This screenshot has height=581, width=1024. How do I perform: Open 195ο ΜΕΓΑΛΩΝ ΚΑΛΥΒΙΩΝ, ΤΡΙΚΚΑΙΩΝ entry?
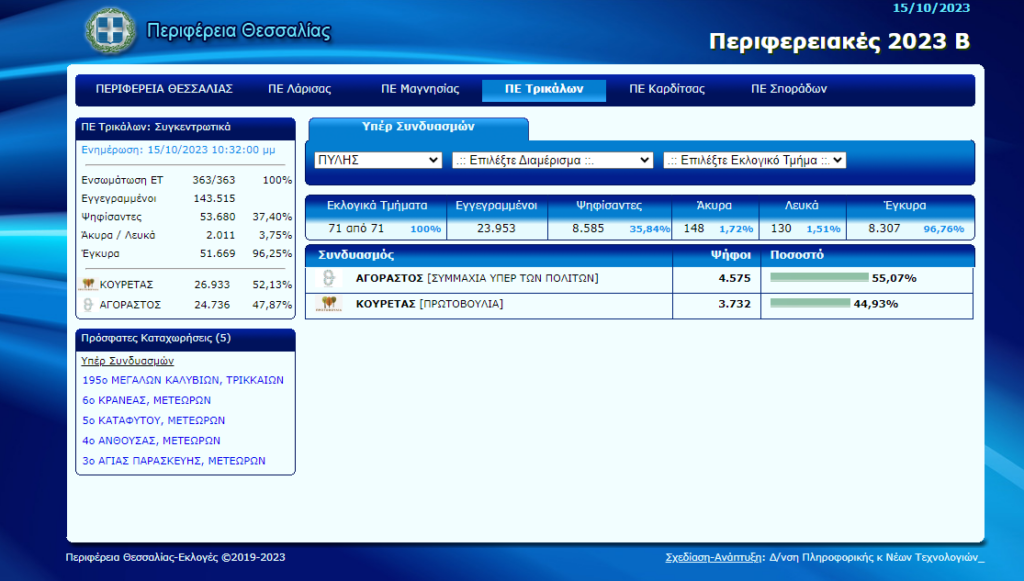(x=183, y=380)
